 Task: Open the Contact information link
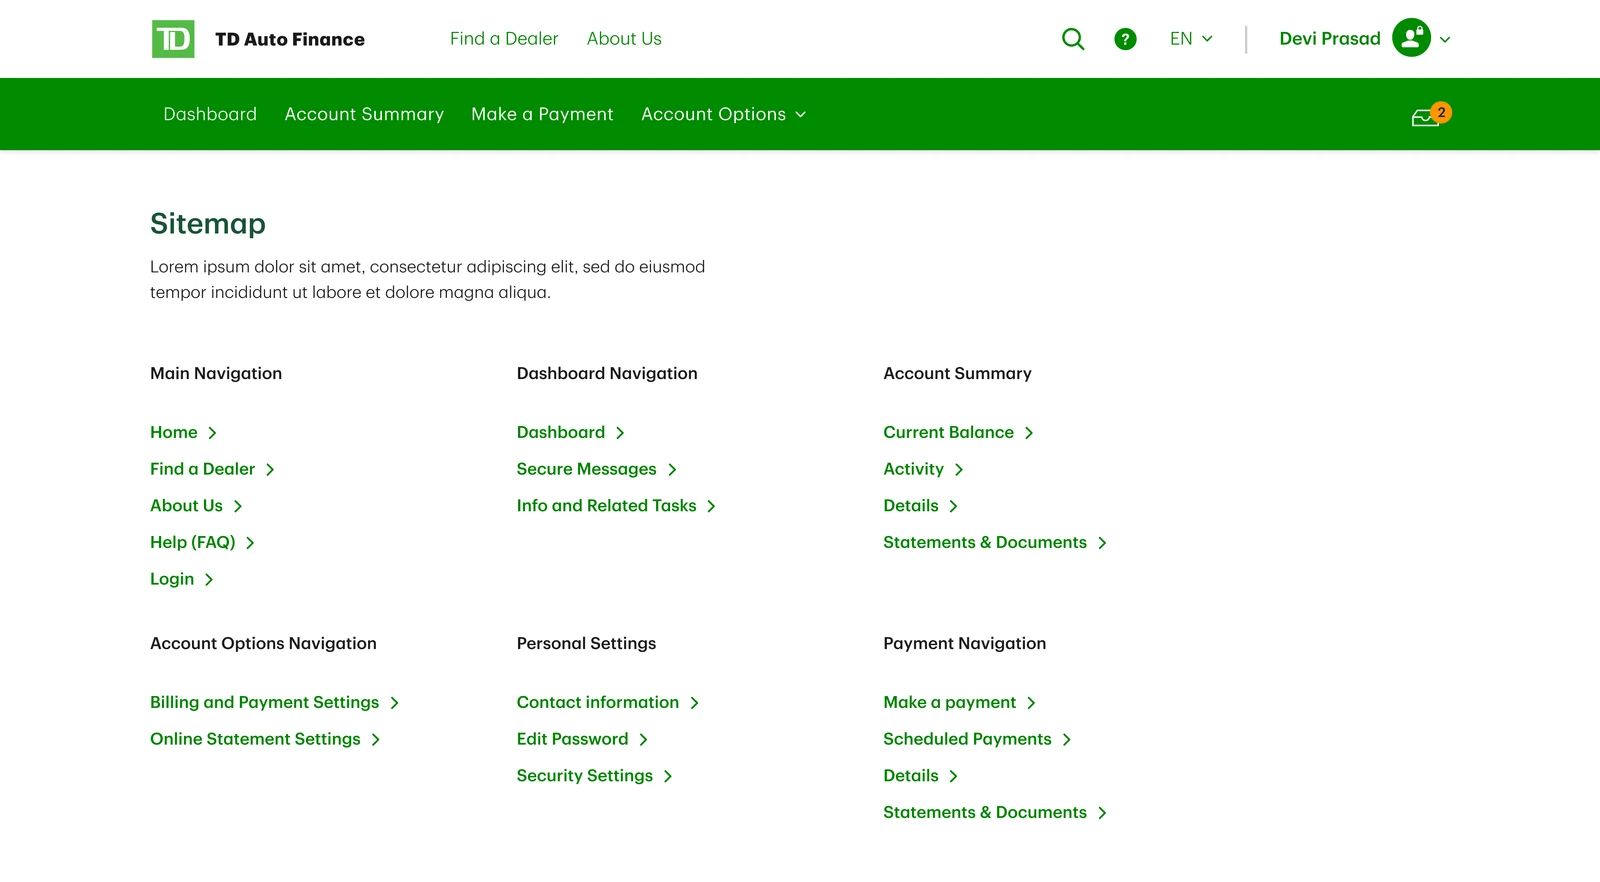tap(608, 702)
